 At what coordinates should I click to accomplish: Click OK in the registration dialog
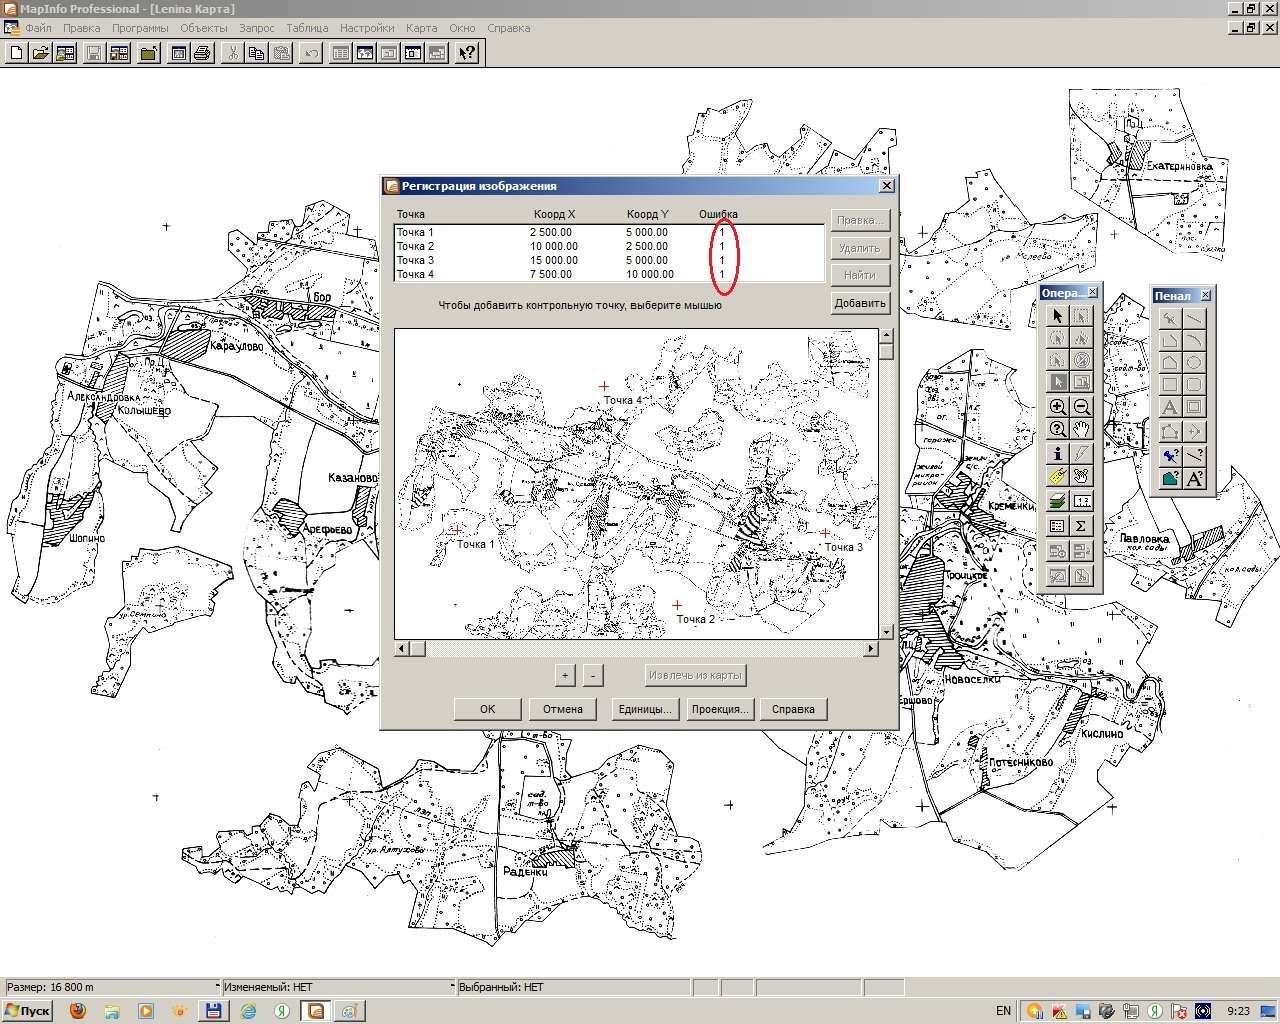pos(487,709)
